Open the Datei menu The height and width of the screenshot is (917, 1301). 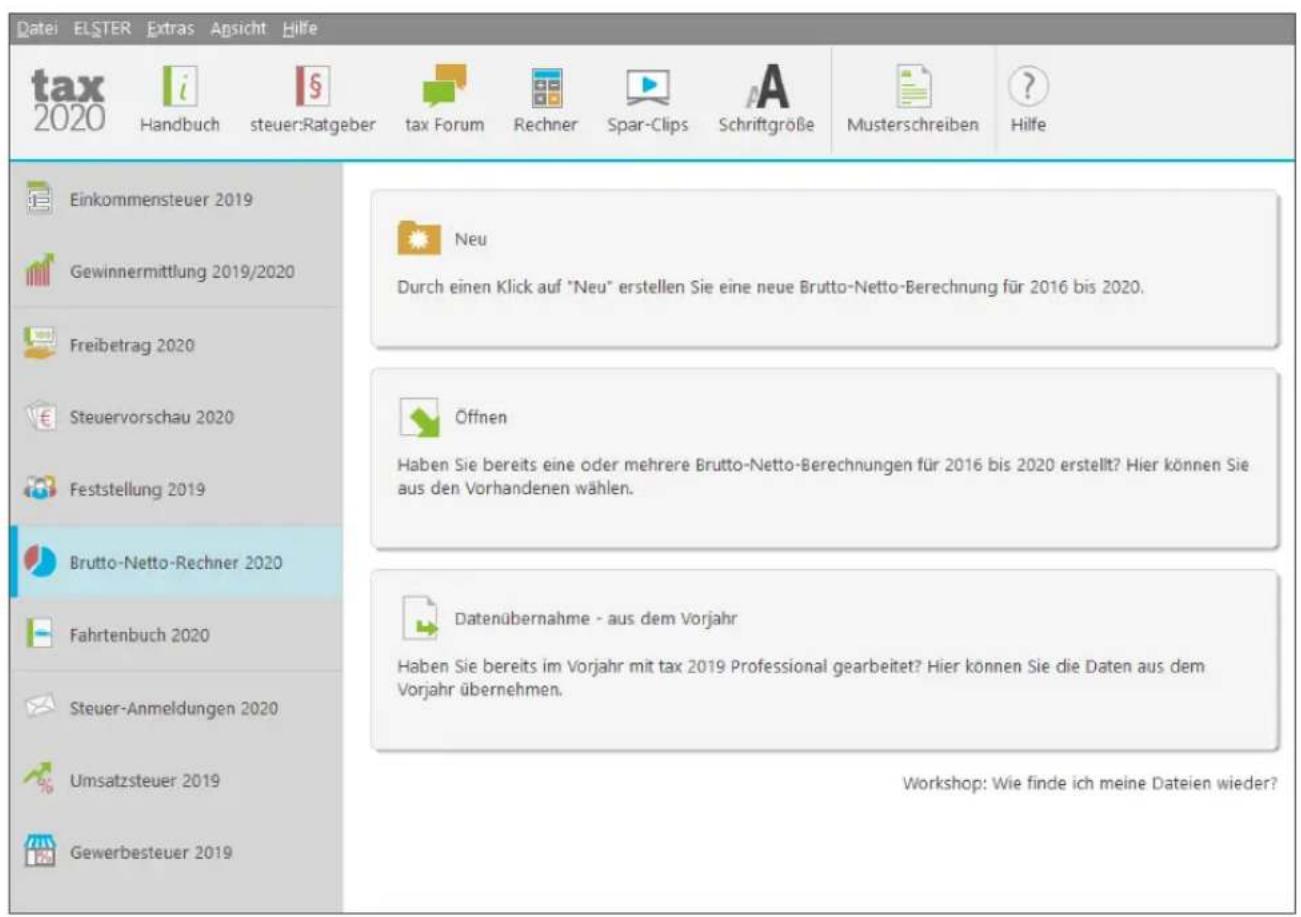(37, 28)
